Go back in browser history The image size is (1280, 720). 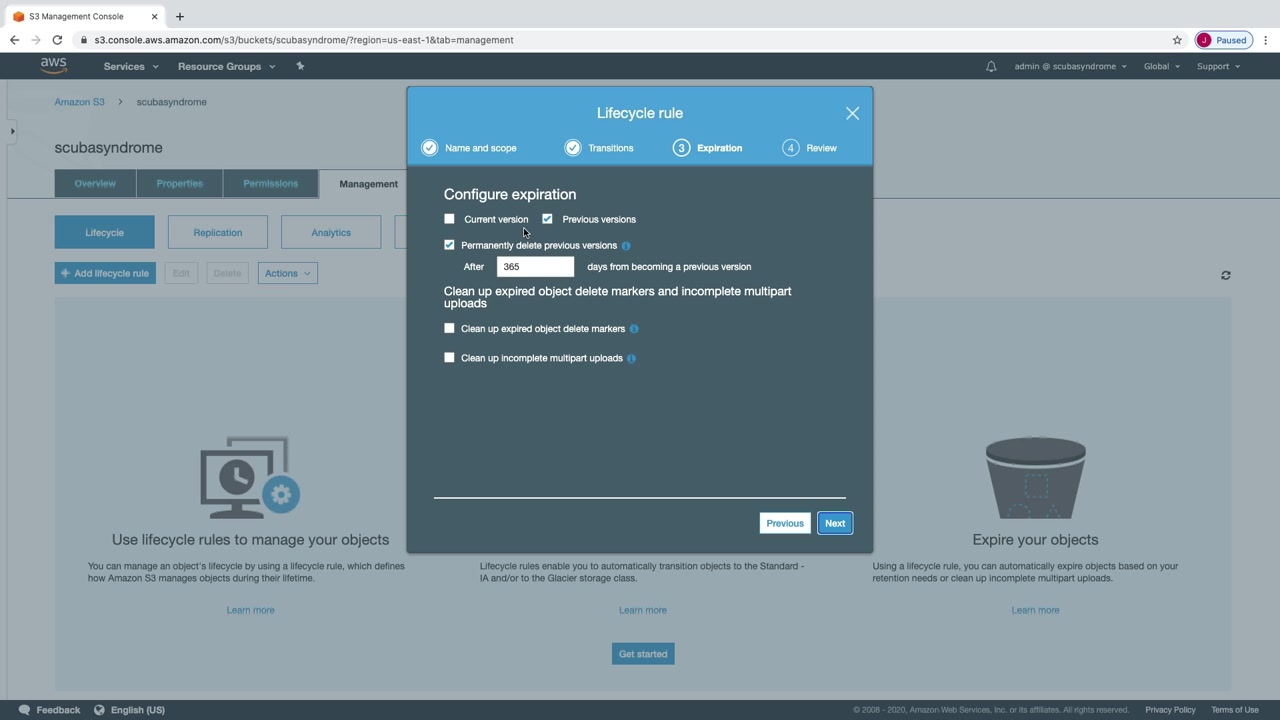point(14,40)
